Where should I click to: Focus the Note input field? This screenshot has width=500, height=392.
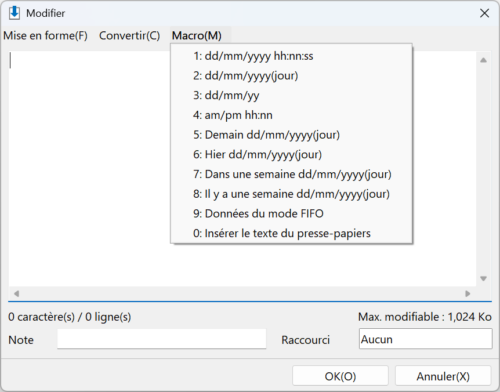pos(162,339)
